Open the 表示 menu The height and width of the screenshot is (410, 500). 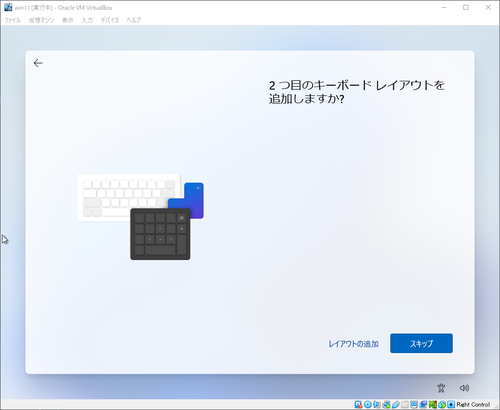68,20
